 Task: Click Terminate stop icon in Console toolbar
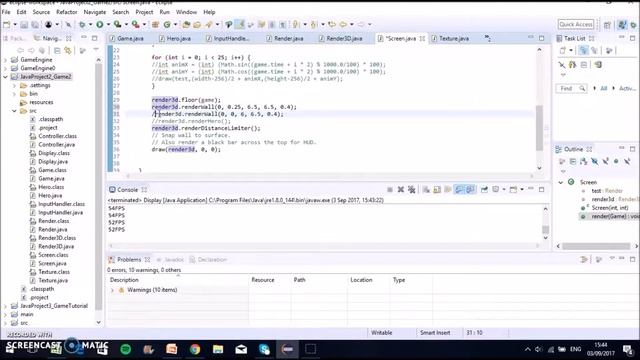[390, 189]
